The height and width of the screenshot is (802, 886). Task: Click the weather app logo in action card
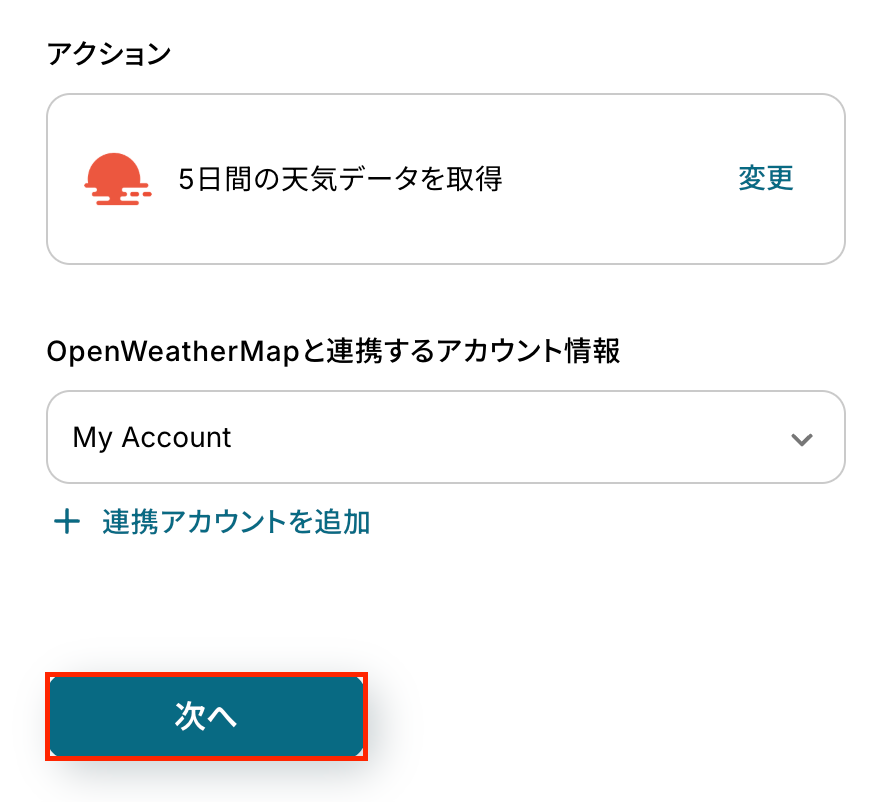[117, 180]
